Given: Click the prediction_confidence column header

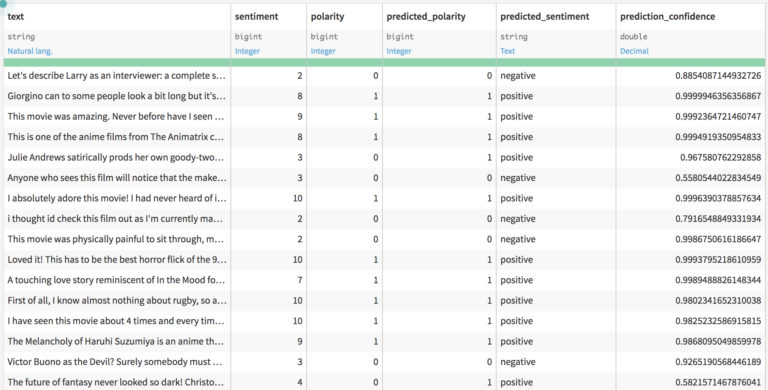Looking at the screenshot, I should [667, 16].
